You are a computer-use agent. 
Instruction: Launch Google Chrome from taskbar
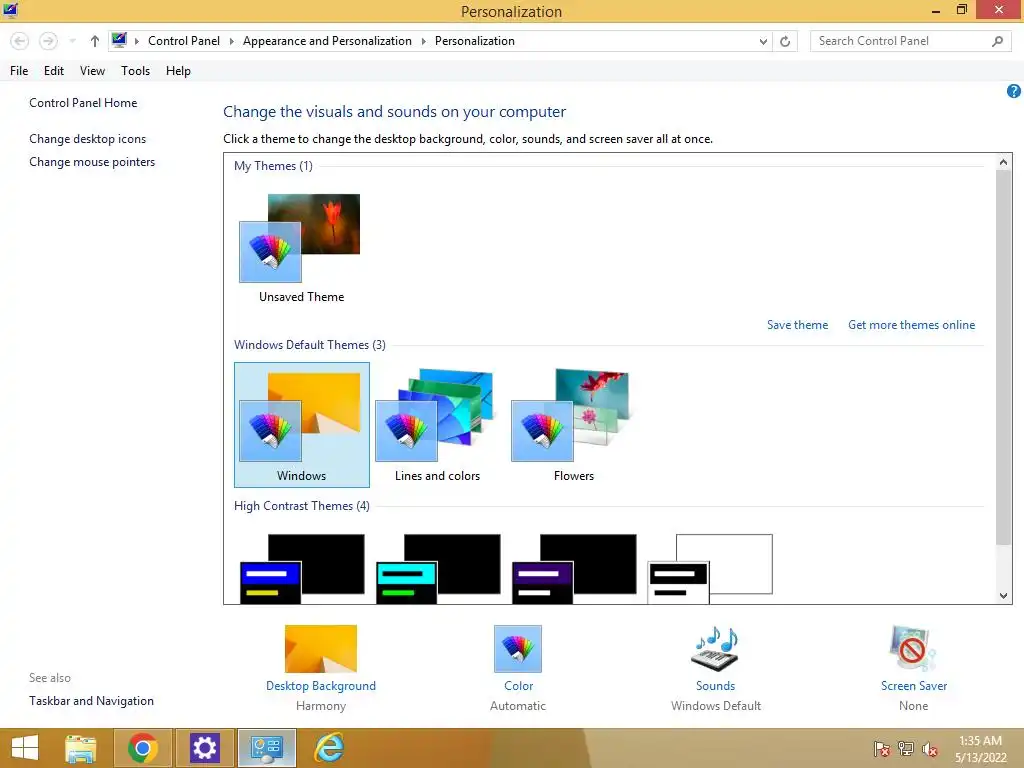point(143,748)
